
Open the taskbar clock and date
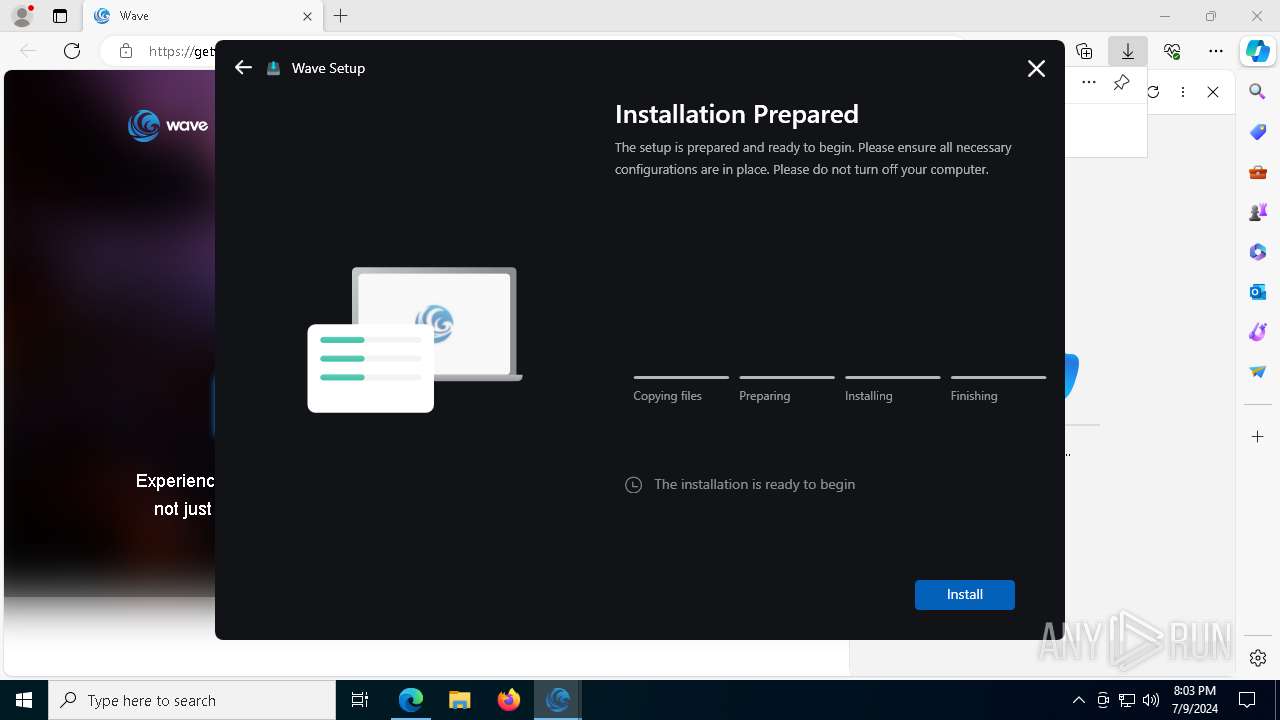1195,700
